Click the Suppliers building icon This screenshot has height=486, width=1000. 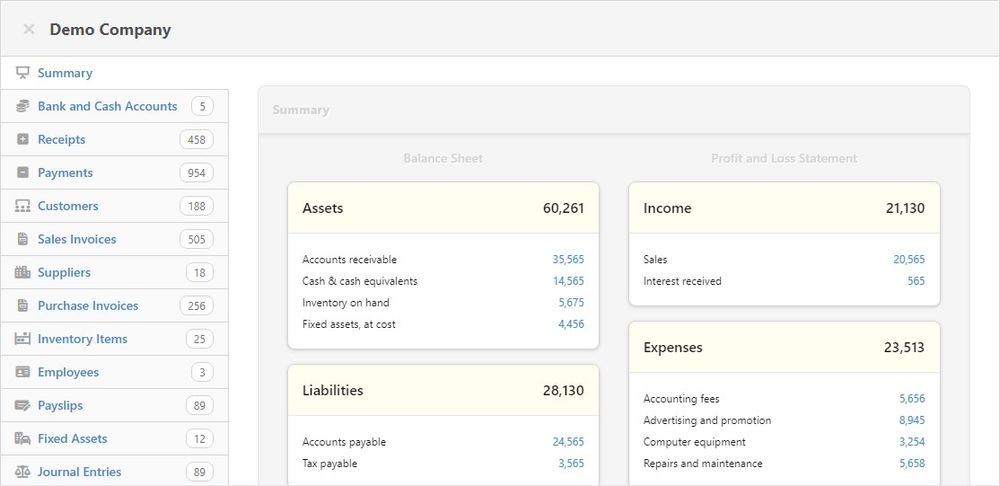click(23, 272)
